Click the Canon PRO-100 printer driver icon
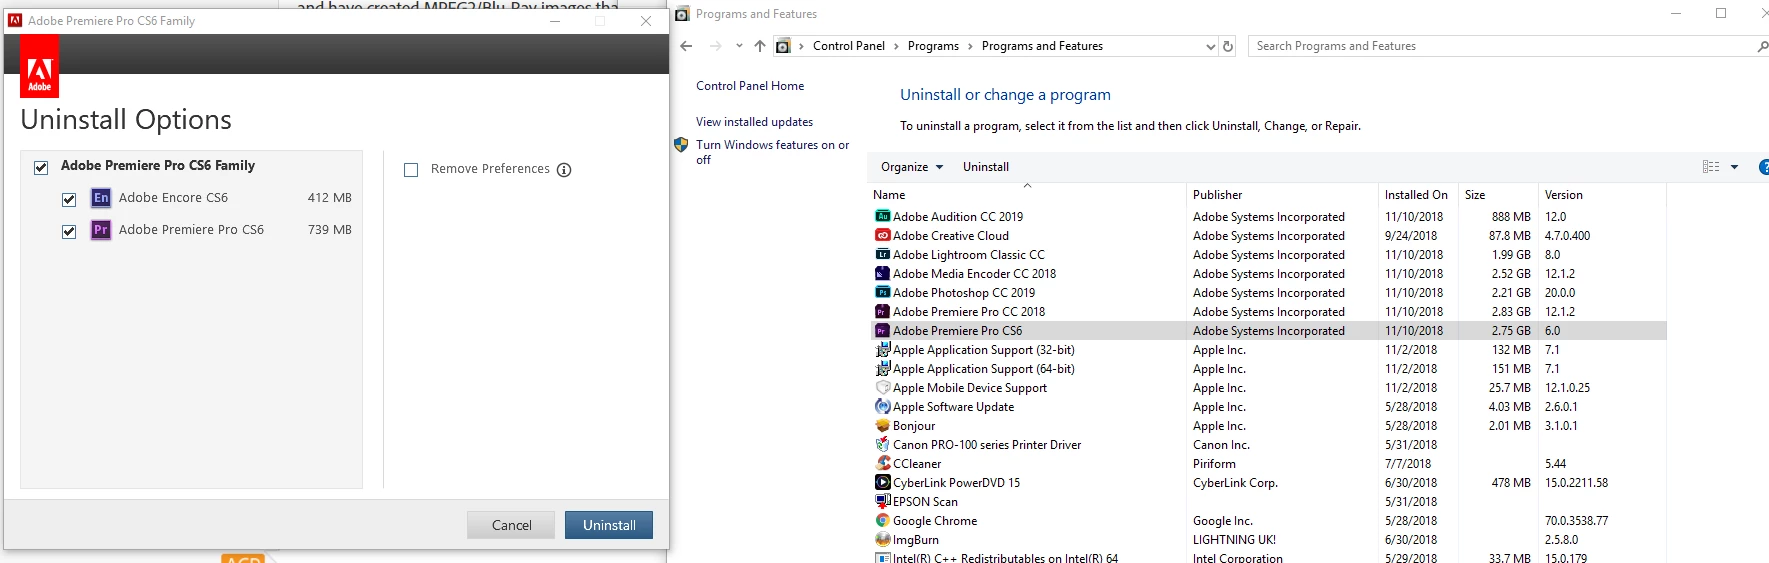Image resolution: width=1769 pixels, height=563 pixels. (x=882, y=444)
